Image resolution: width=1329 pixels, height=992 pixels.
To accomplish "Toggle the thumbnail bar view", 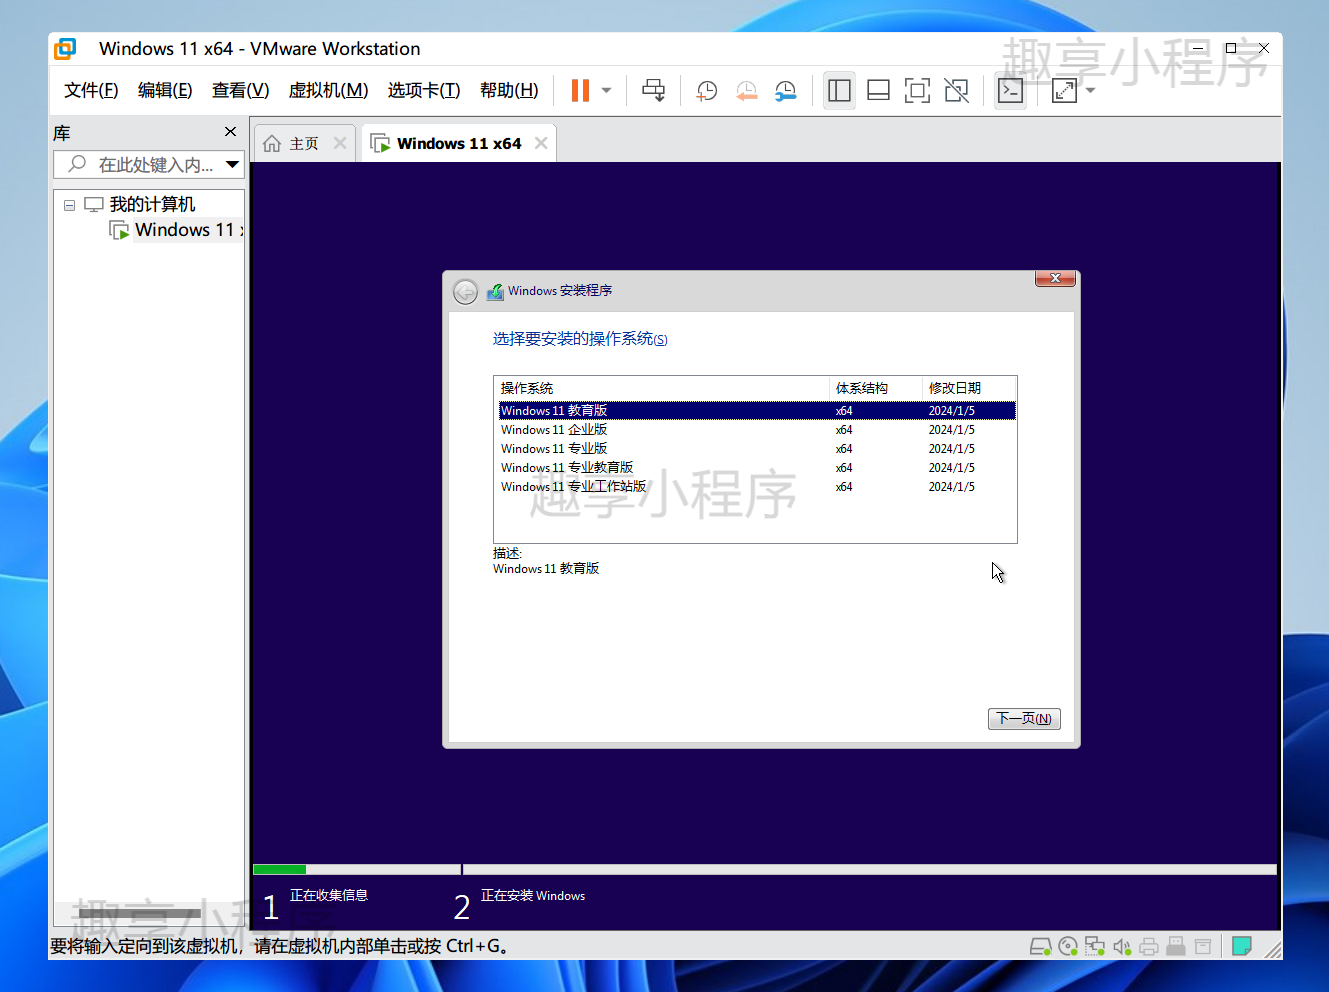I will 878,91.
